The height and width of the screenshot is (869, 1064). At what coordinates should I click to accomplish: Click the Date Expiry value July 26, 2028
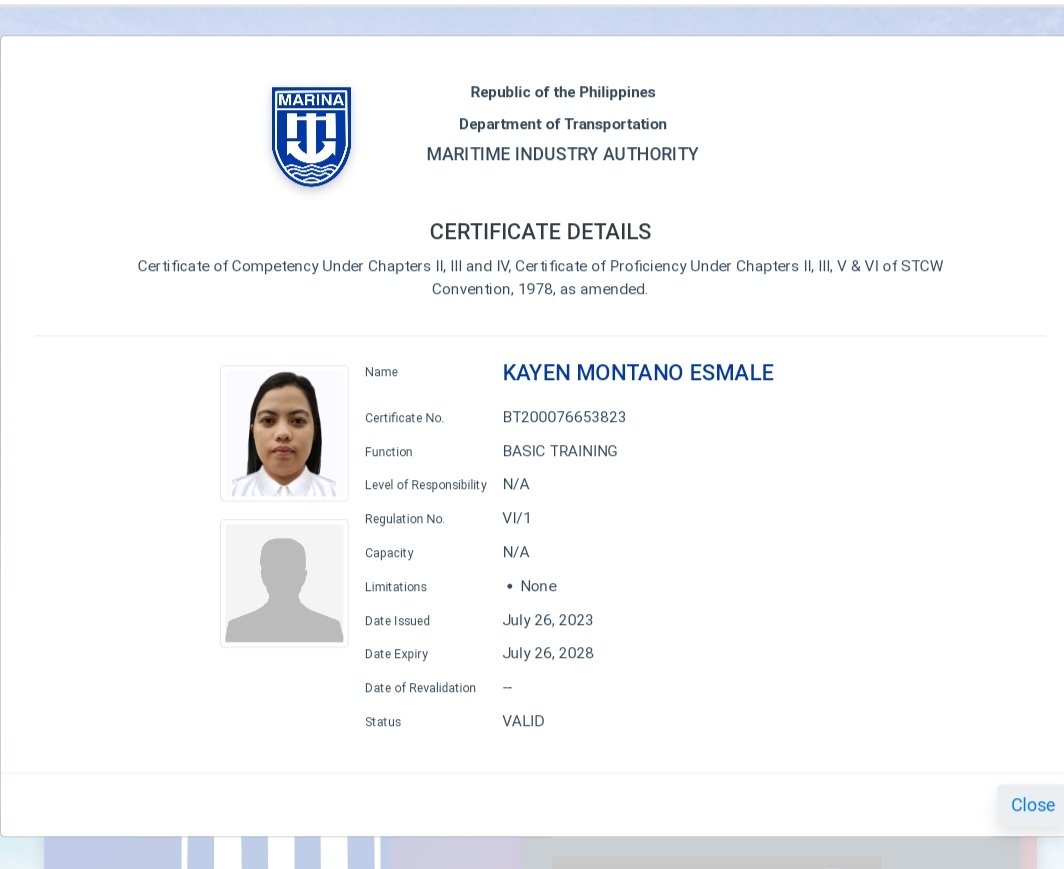[547, 653]
